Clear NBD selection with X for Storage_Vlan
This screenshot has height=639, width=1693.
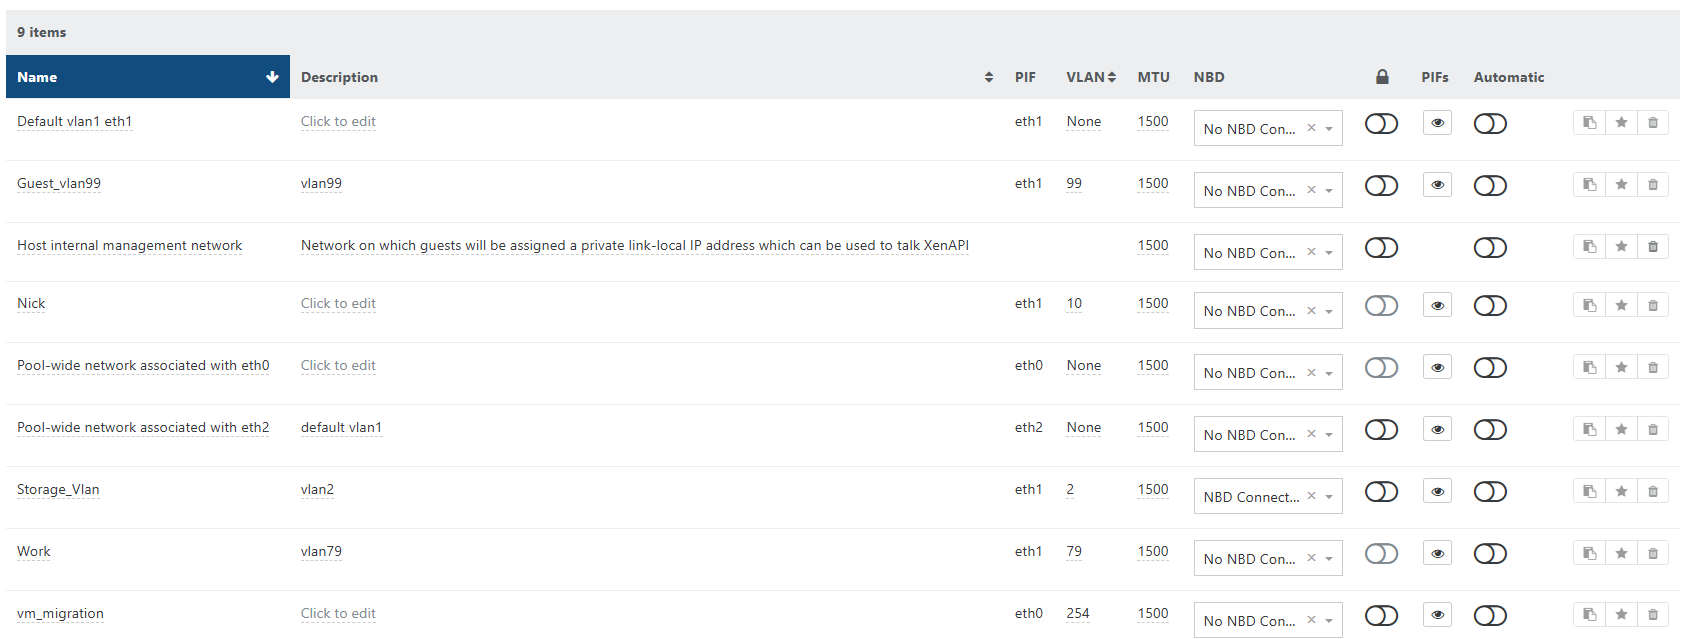tap(1311, 496)
